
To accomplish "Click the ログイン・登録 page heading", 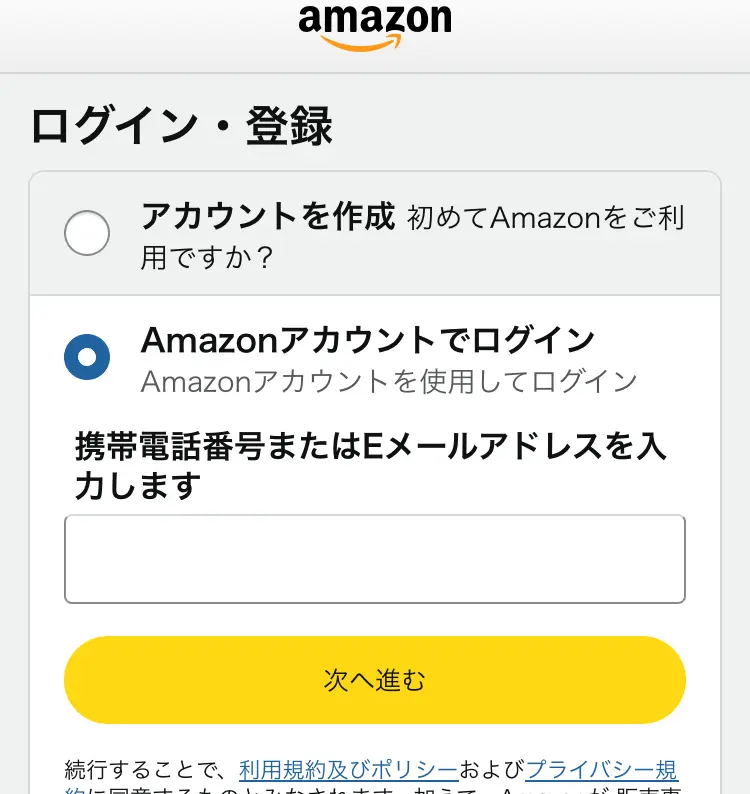I will tap(181, 128).
